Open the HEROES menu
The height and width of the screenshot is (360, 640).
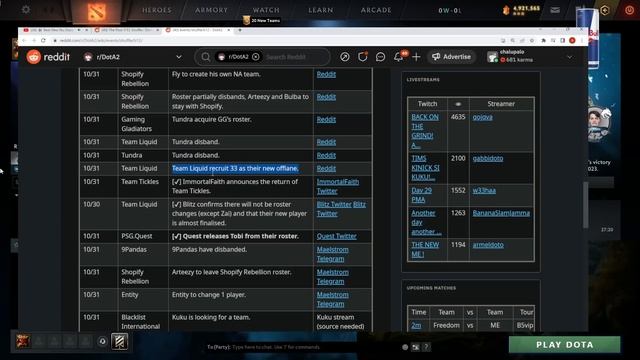157,10
